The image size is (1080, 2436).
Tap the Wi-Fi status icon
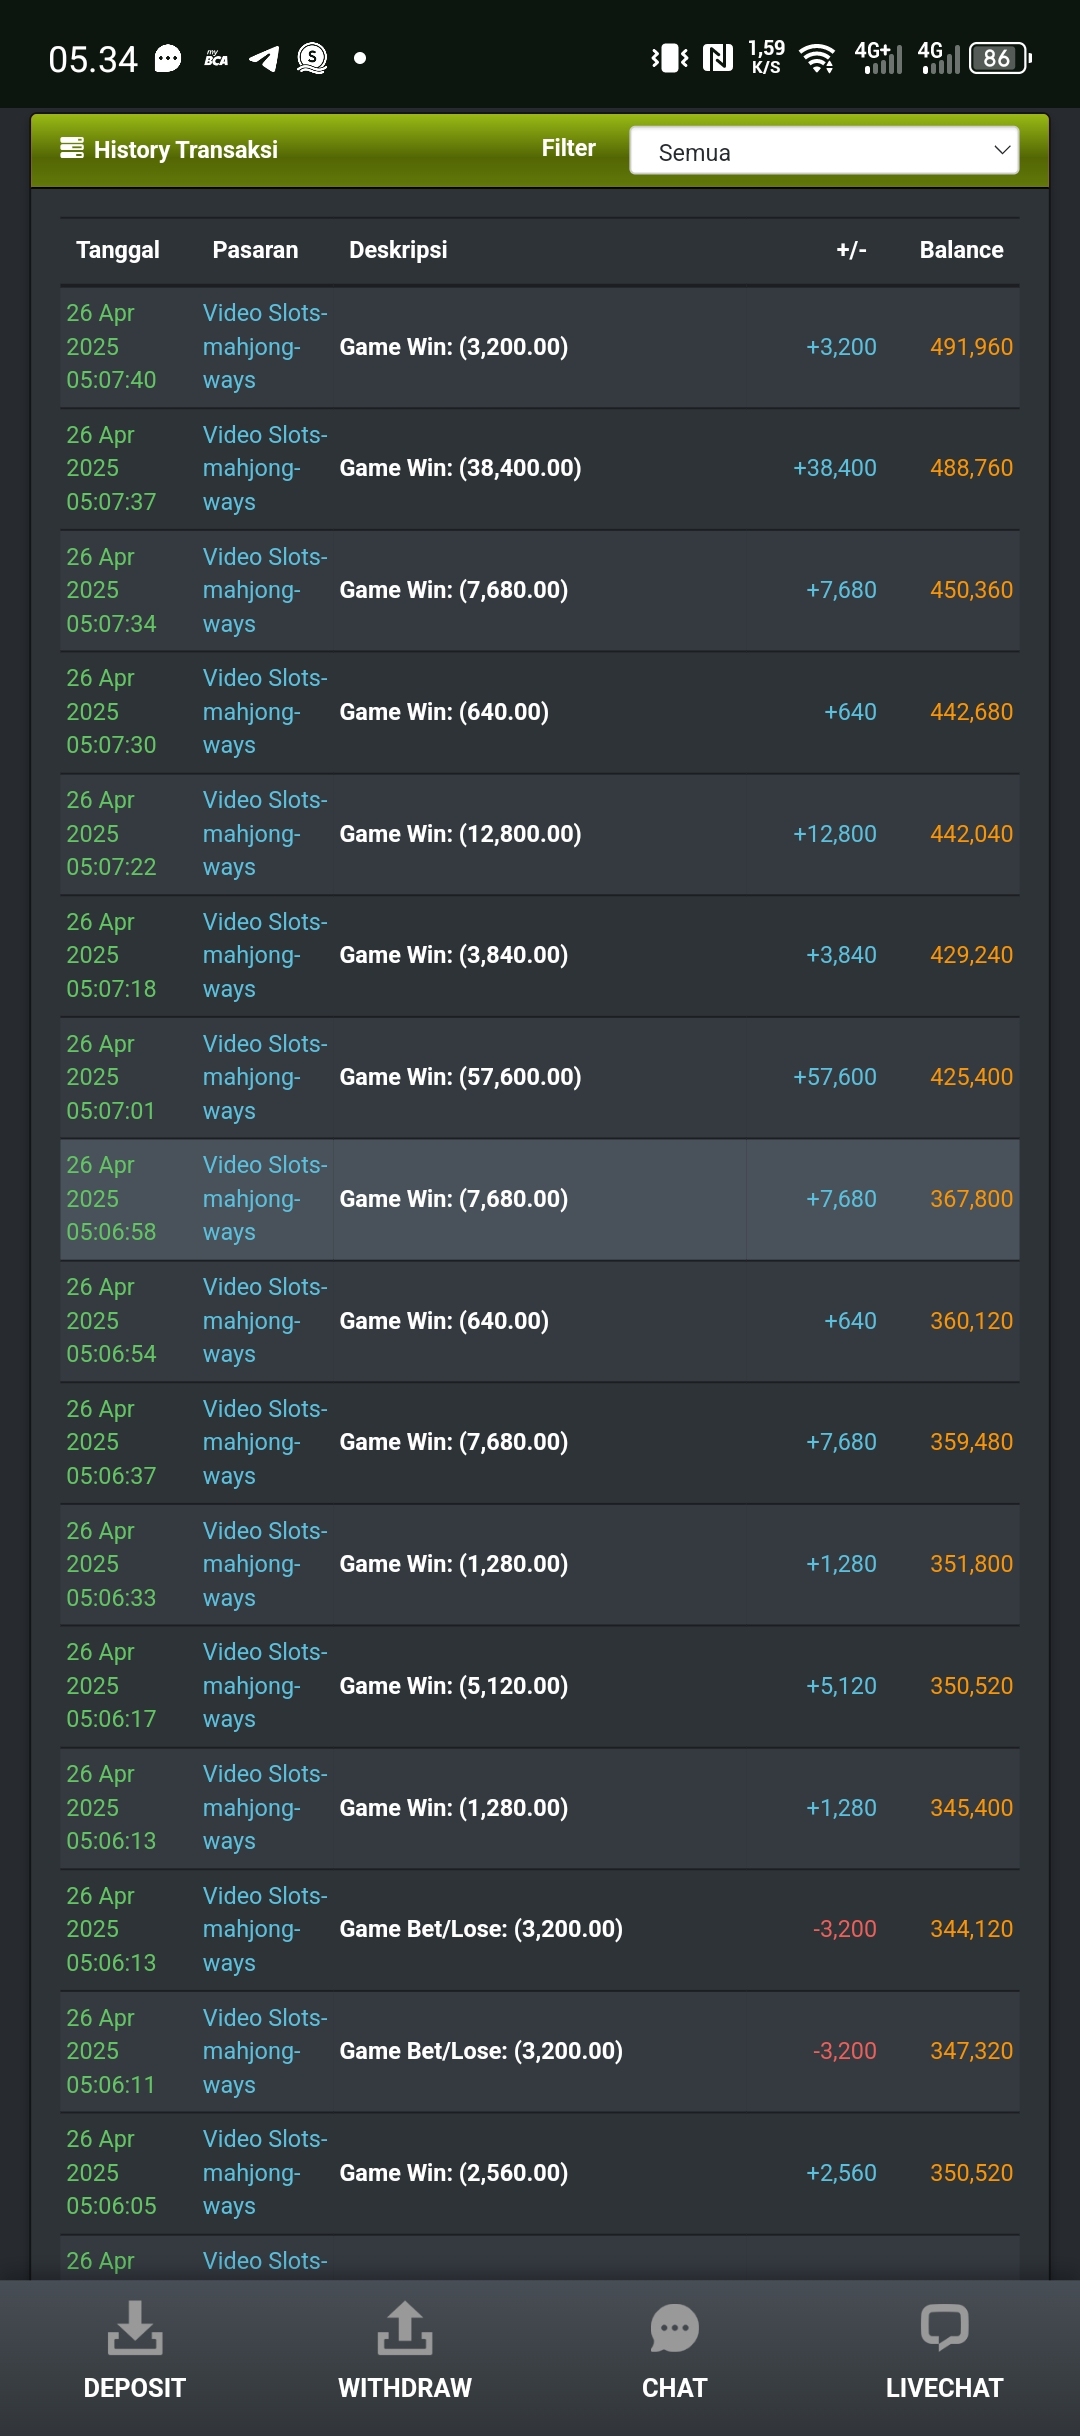[819, 59]
